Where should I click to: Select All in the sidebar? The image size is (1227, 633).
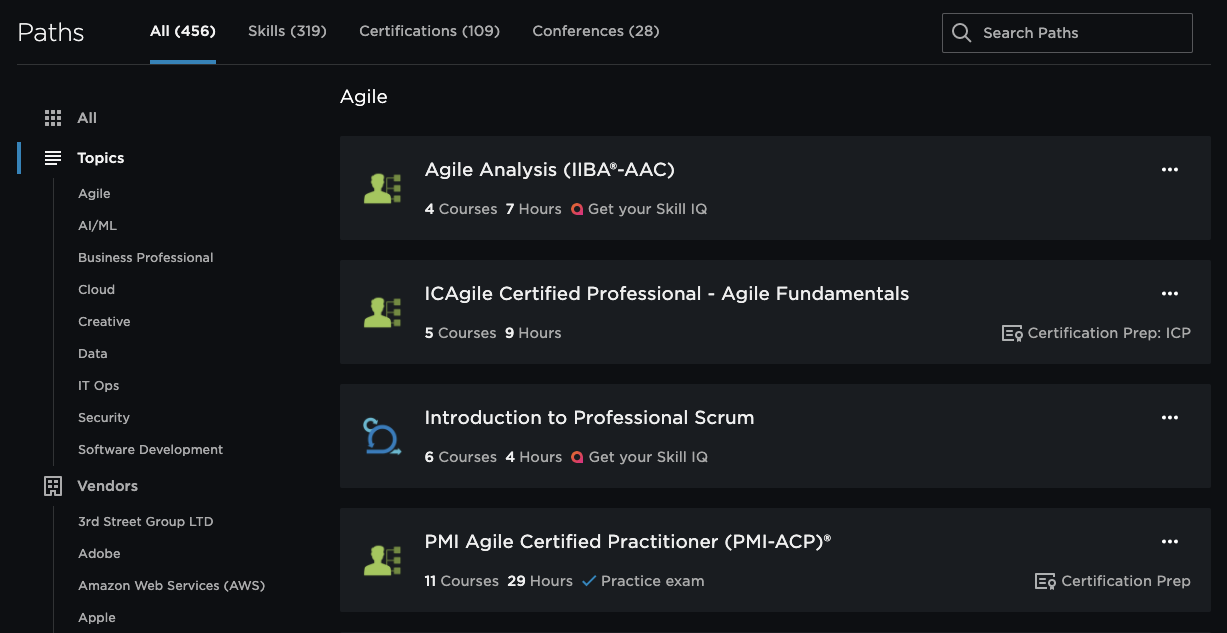pyautogui.click(x=87, y=118)
